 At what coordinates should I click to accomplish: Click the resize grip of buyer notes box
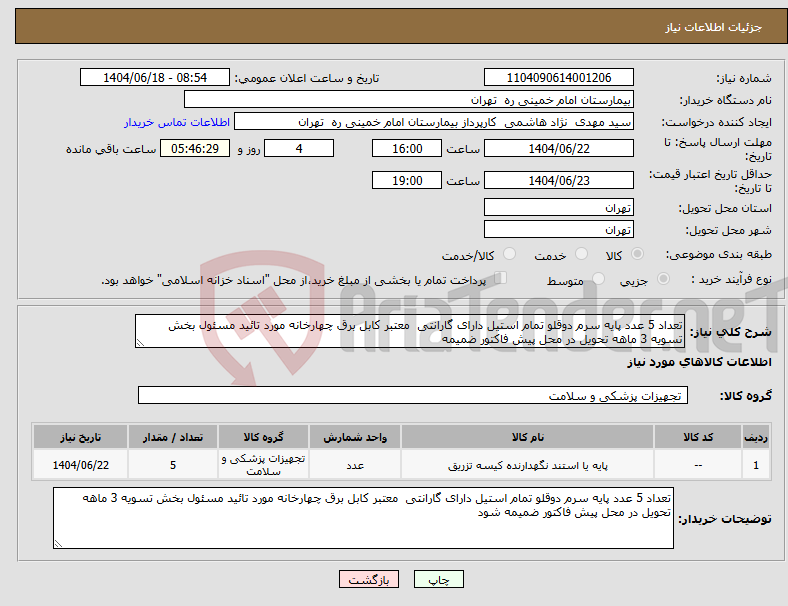58,543
